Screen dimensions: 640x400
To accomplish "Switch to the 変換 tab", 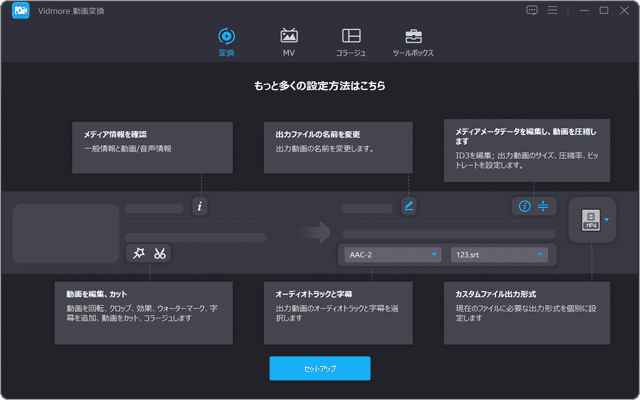I will (x=226, y=41).
